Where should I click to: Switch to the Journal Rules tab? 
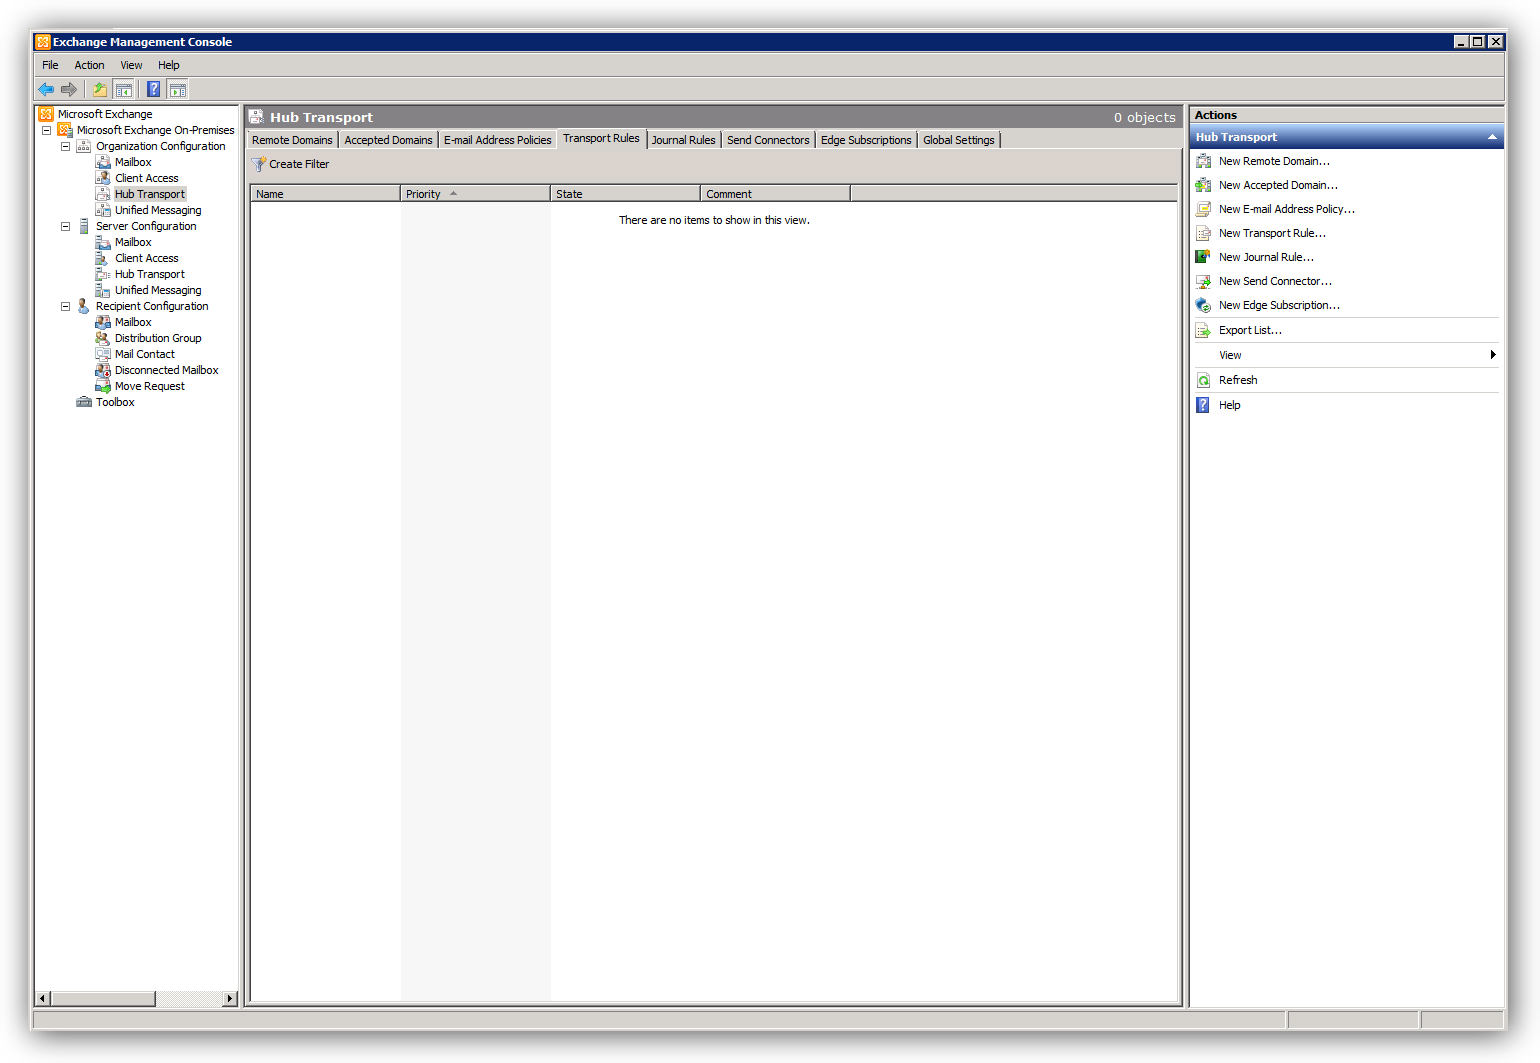tap(684, 140)
